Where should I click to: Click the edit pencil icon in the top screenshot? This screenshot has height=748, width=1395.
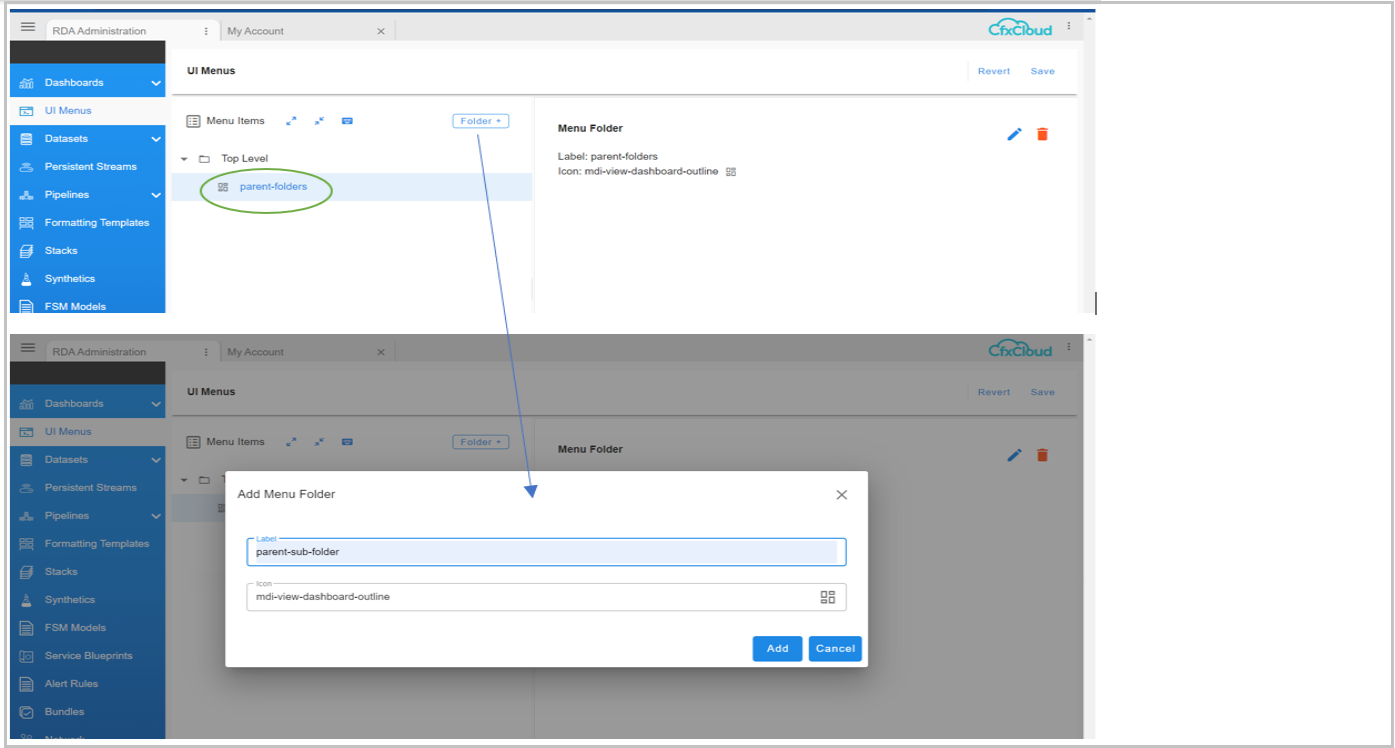coord(1014,134)
